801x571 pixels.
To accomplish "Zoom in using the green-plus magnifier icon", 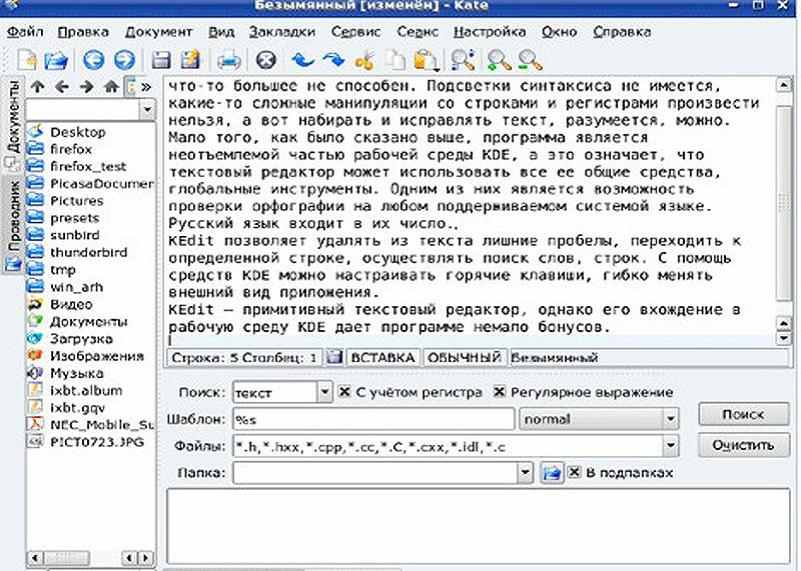I will pyautogui.click(x=499, y=60).
